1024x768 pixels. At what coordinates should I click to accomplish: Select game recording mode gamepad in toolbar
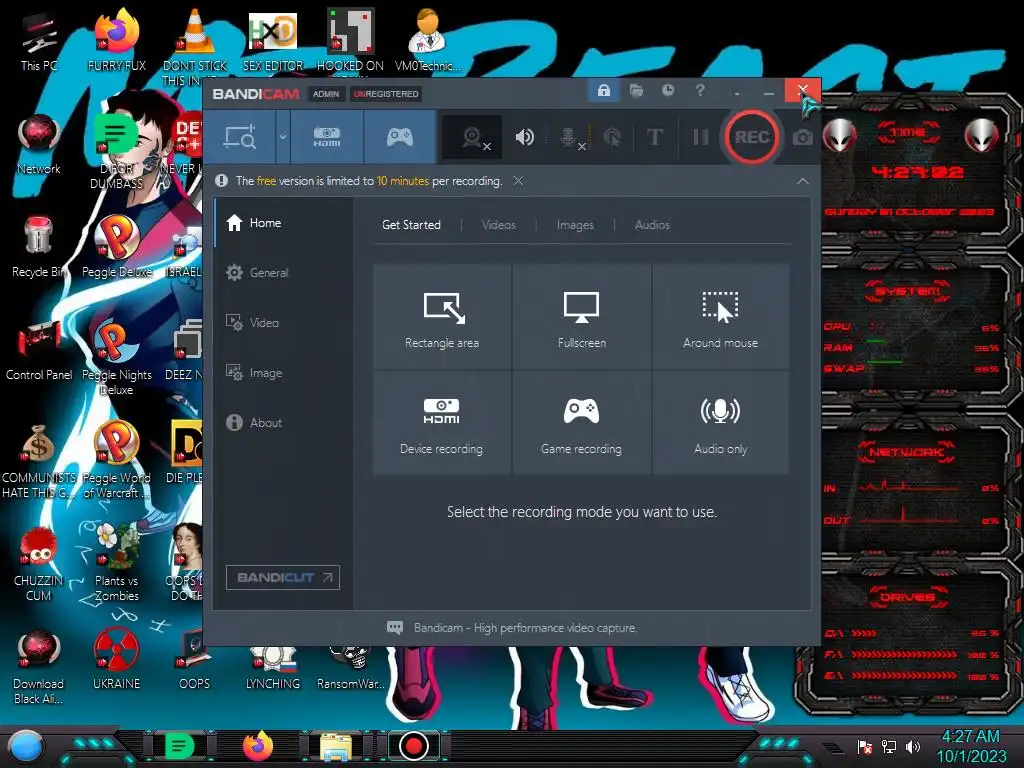click(400, 137)
